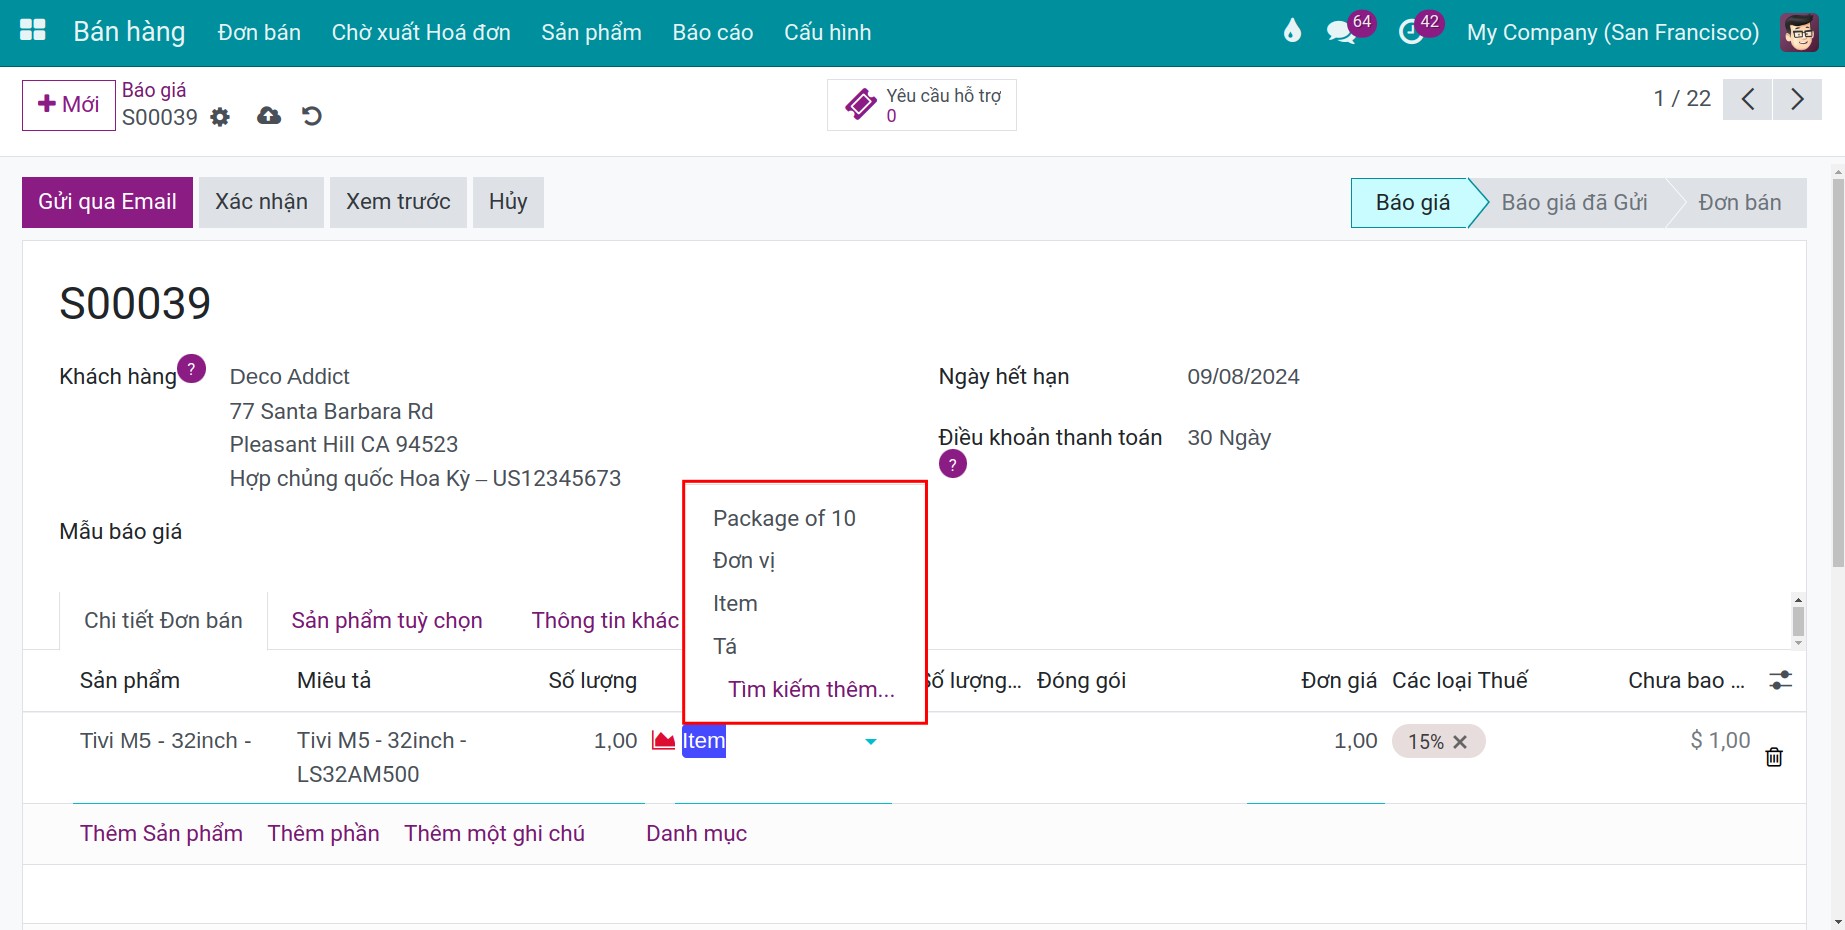Viewport: 1845px width, 930px height.
Task: Confirm the quotation with Xác nhận
Action: [261, 202]
